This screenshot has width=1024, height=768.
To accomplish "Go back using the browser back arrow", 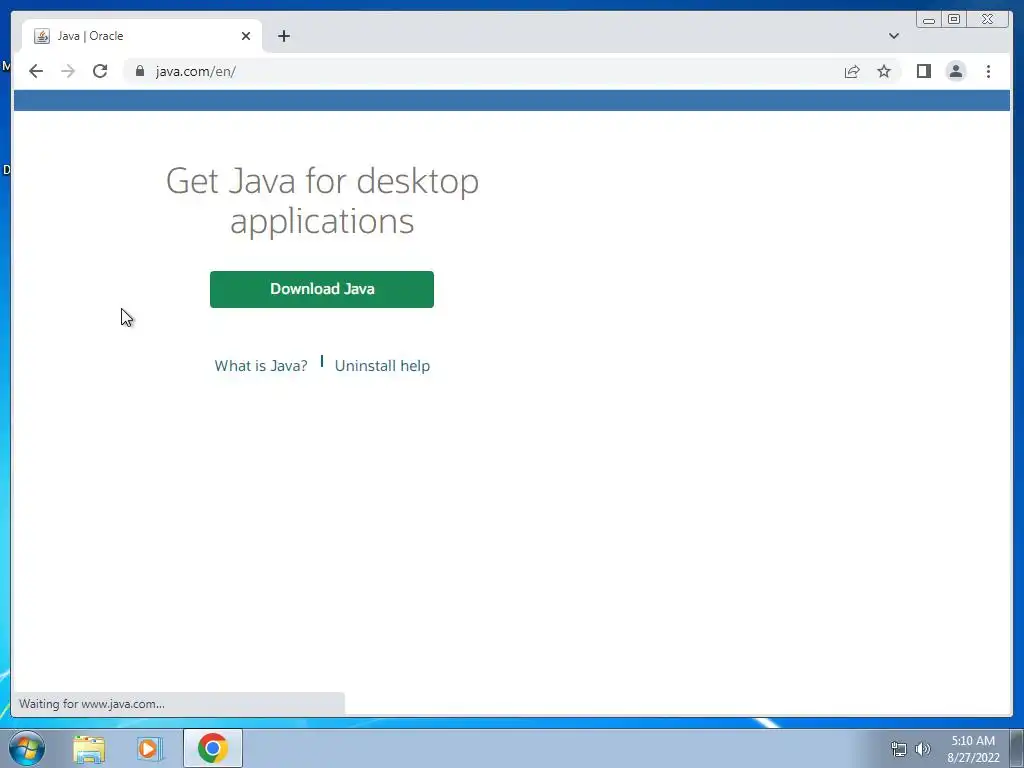I will tap(36, 71).
